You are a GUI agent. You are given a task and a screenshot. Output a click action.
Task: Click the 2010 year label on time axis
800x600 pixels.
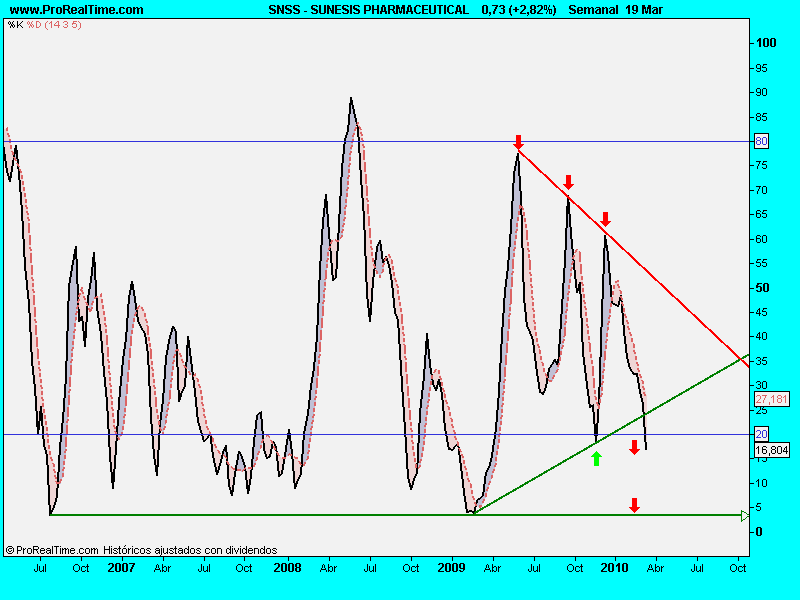pos(614,568)
